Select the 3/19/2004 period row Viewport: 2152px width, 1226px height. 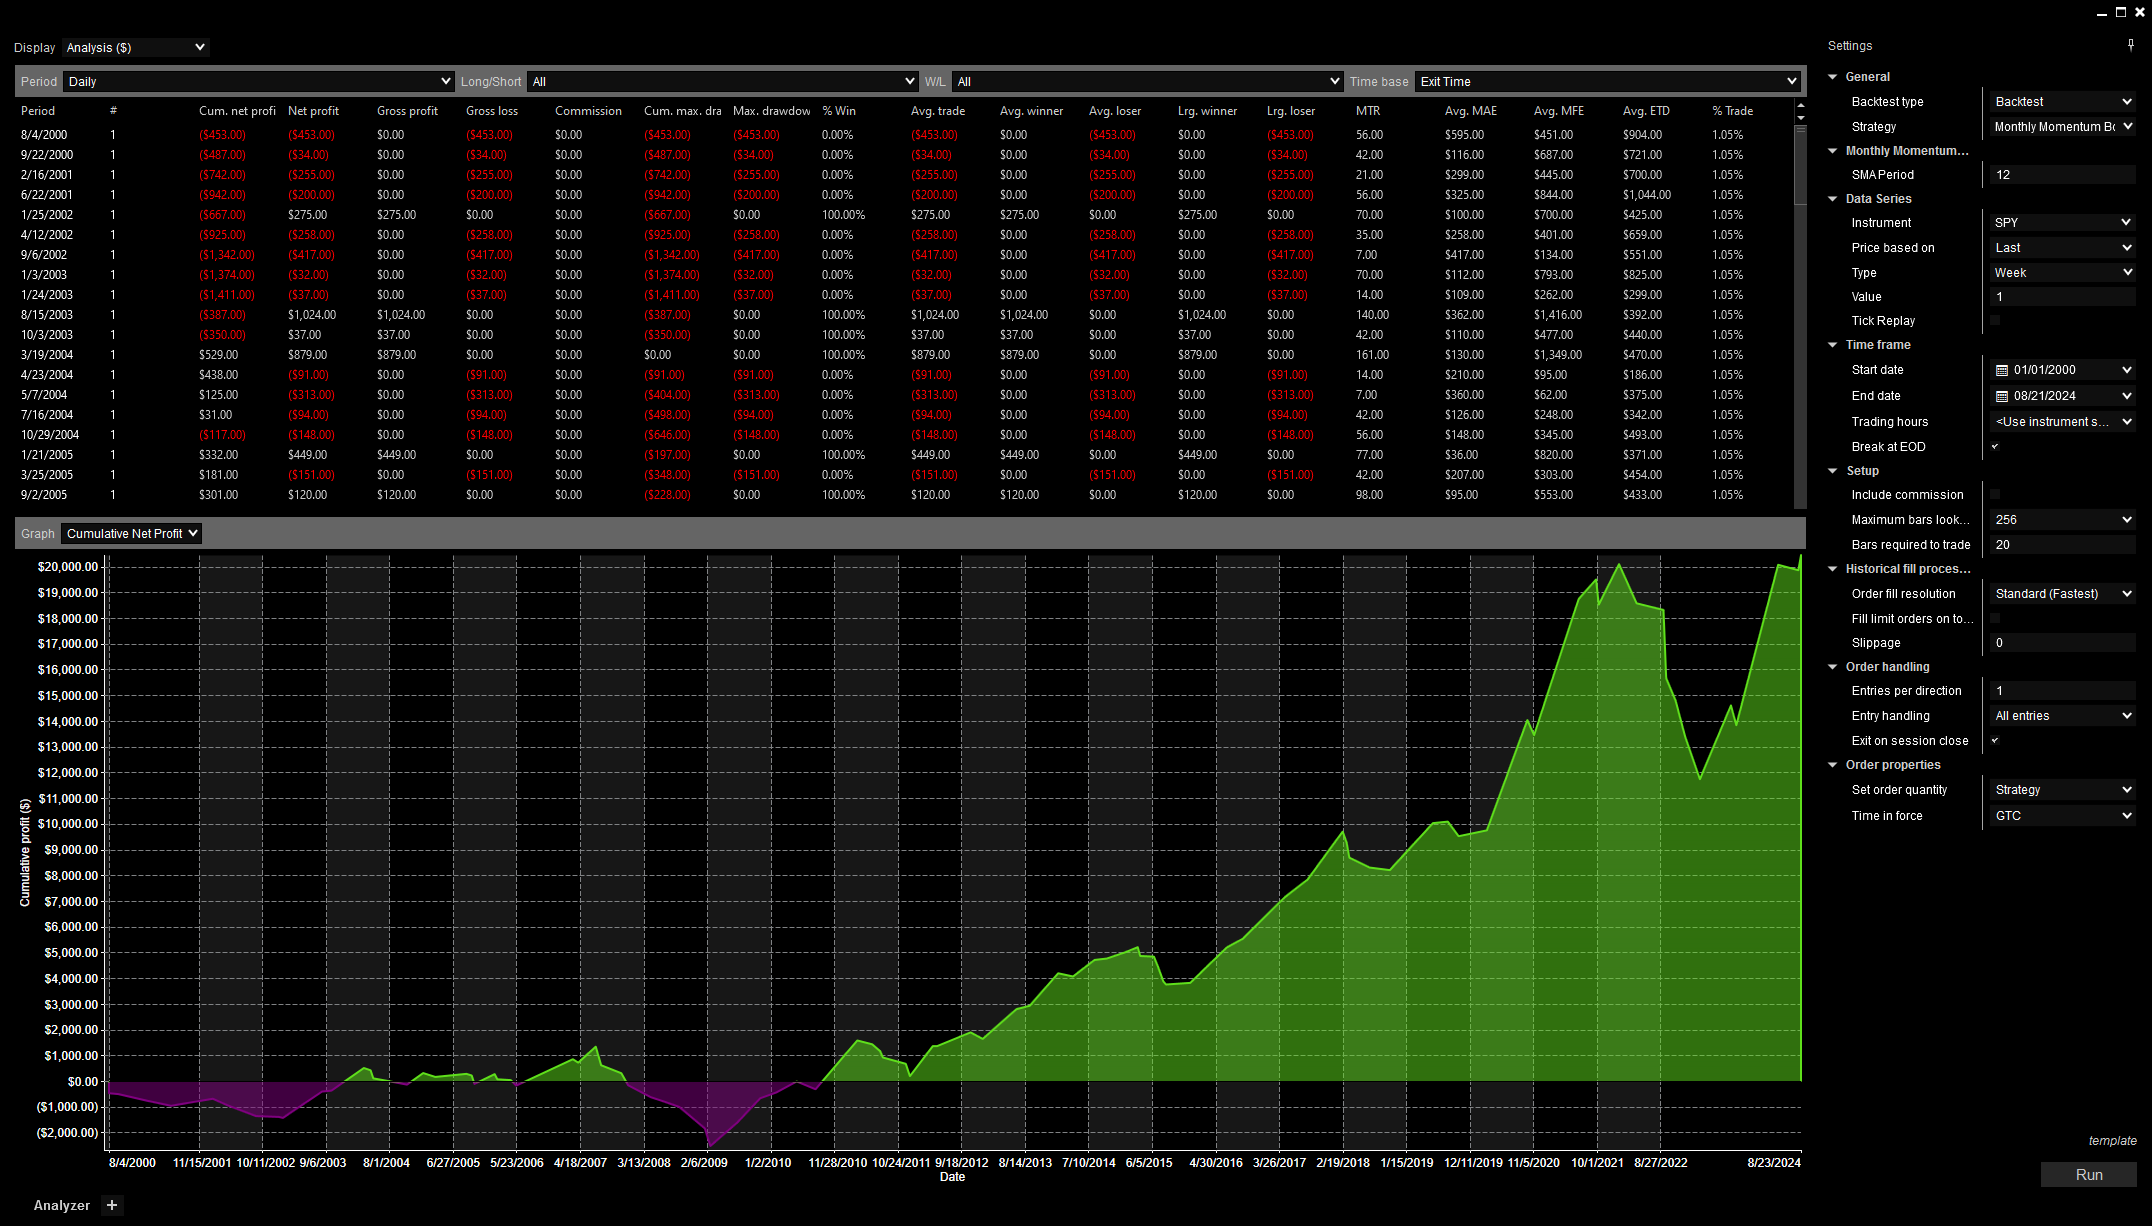pos(905,354)
